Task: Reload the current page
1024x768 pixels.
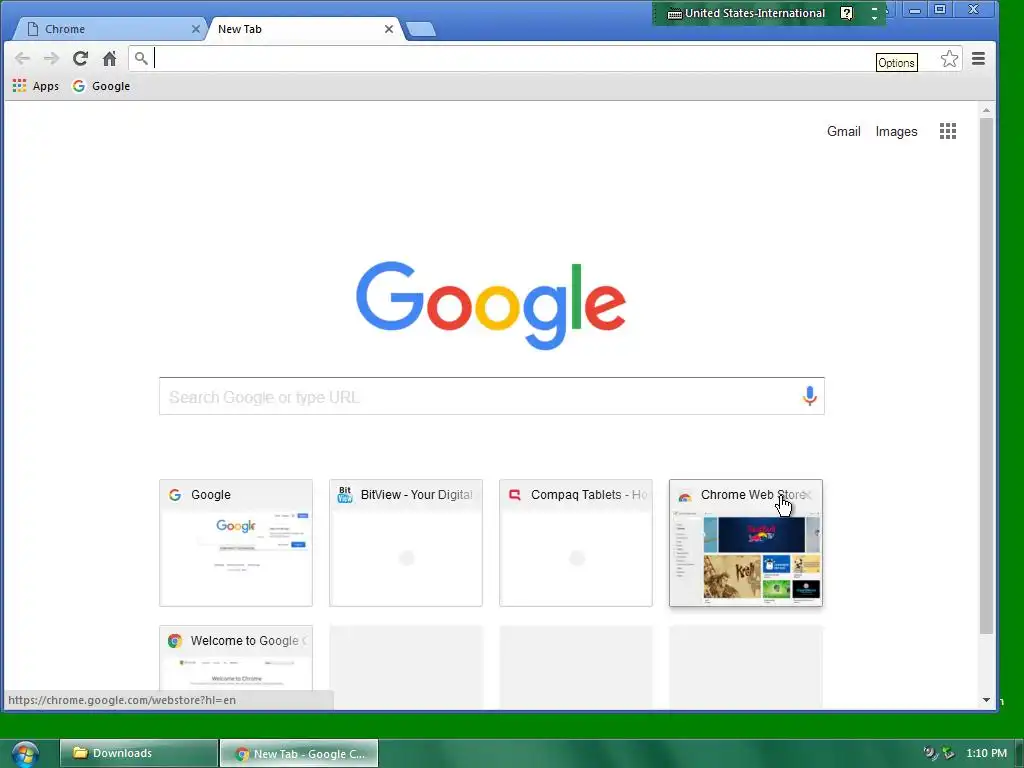Action: coord(80,59)
